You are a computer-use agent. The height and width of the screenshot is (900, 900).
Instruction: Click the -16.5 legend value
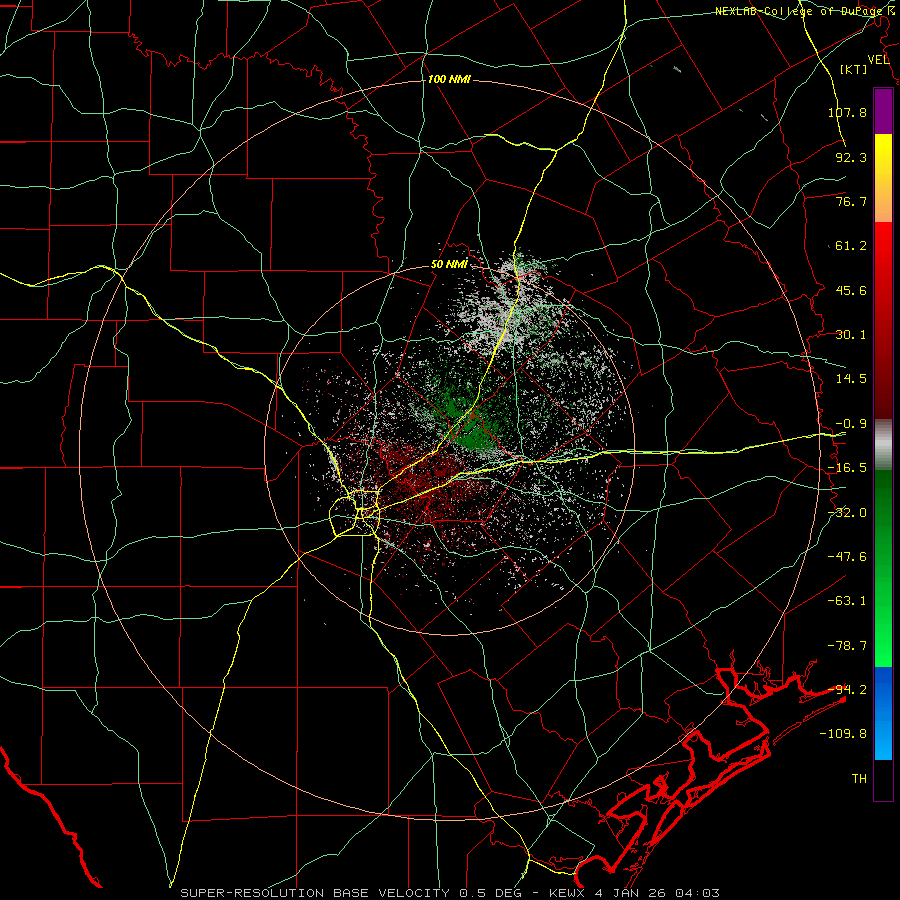tap(847, 468)
